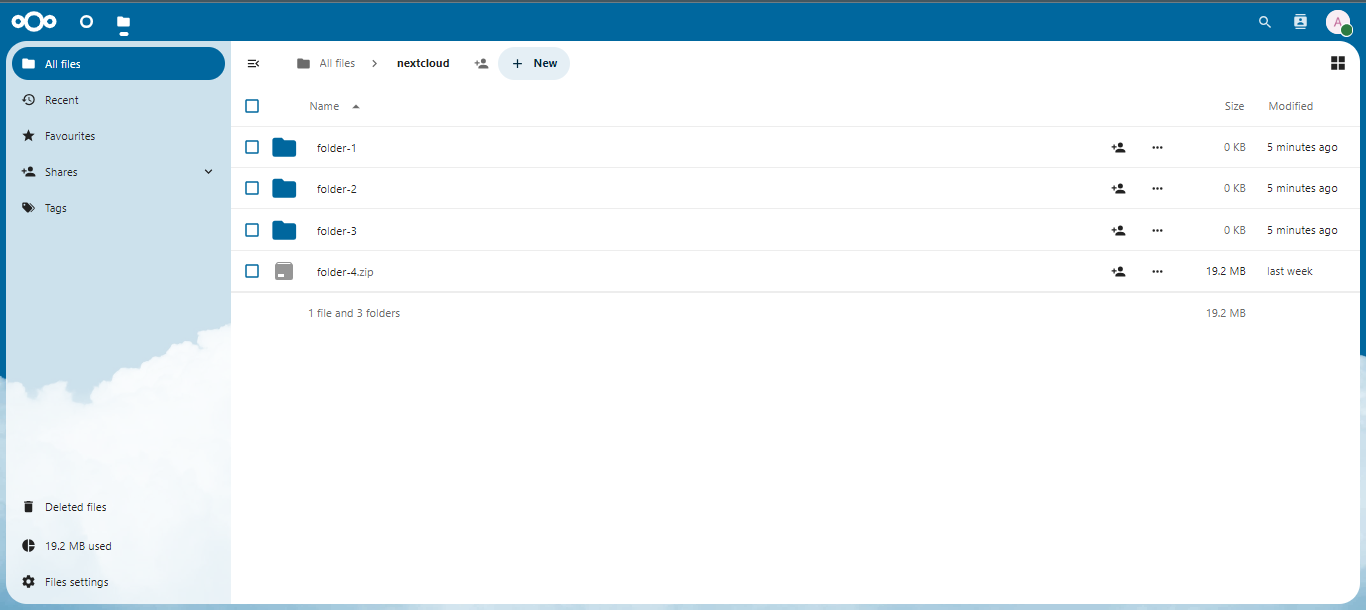Screen dimensions: 1366x610
Task: Check the folder-2 checkbox
Action: (x=252, y=188)
